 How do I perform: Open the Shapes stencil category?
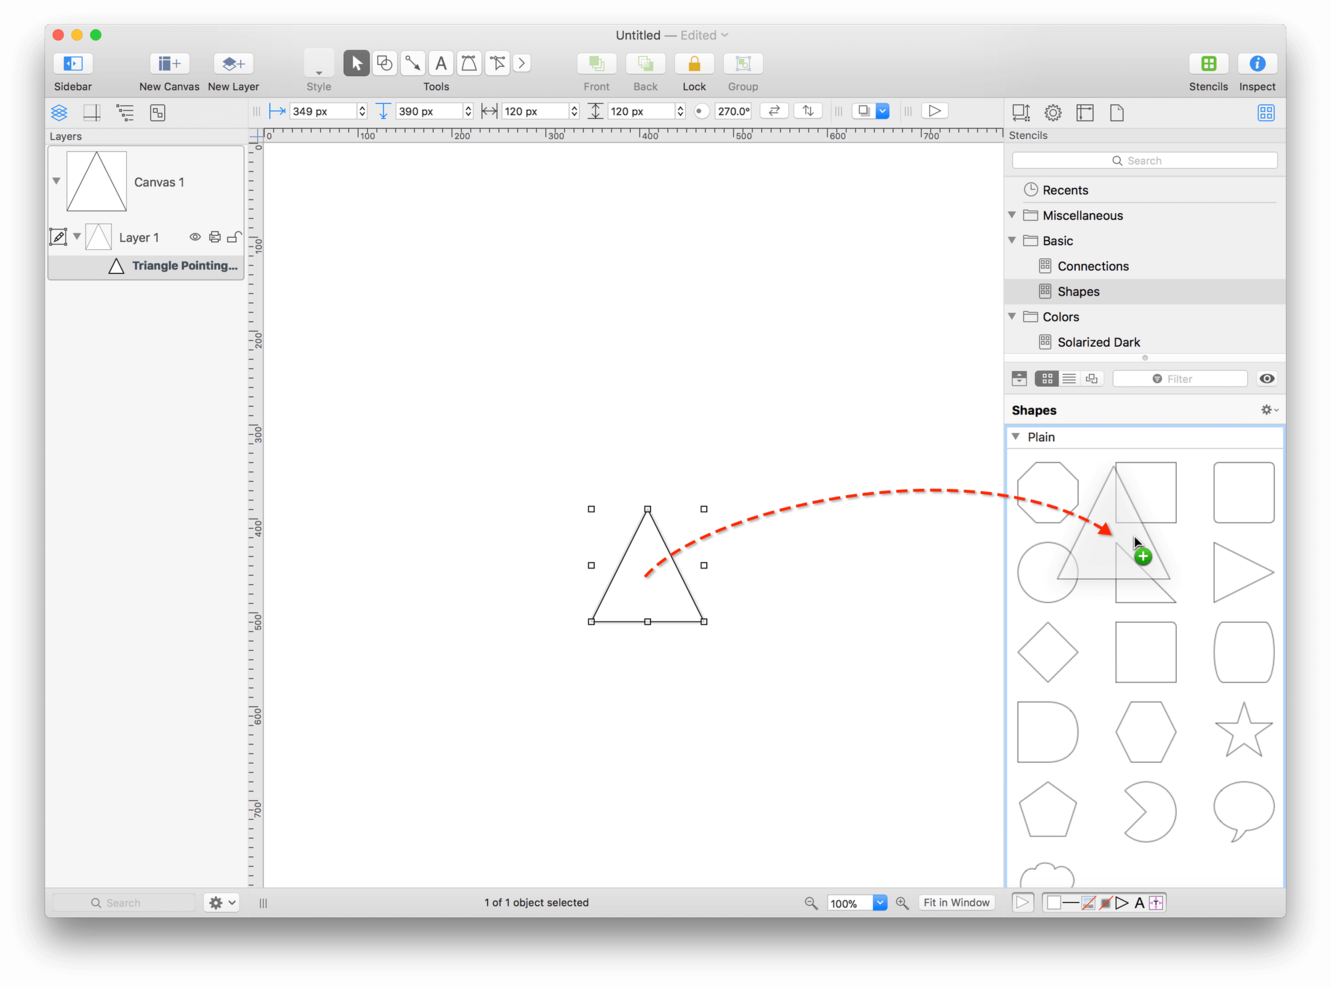[1078, 291]
